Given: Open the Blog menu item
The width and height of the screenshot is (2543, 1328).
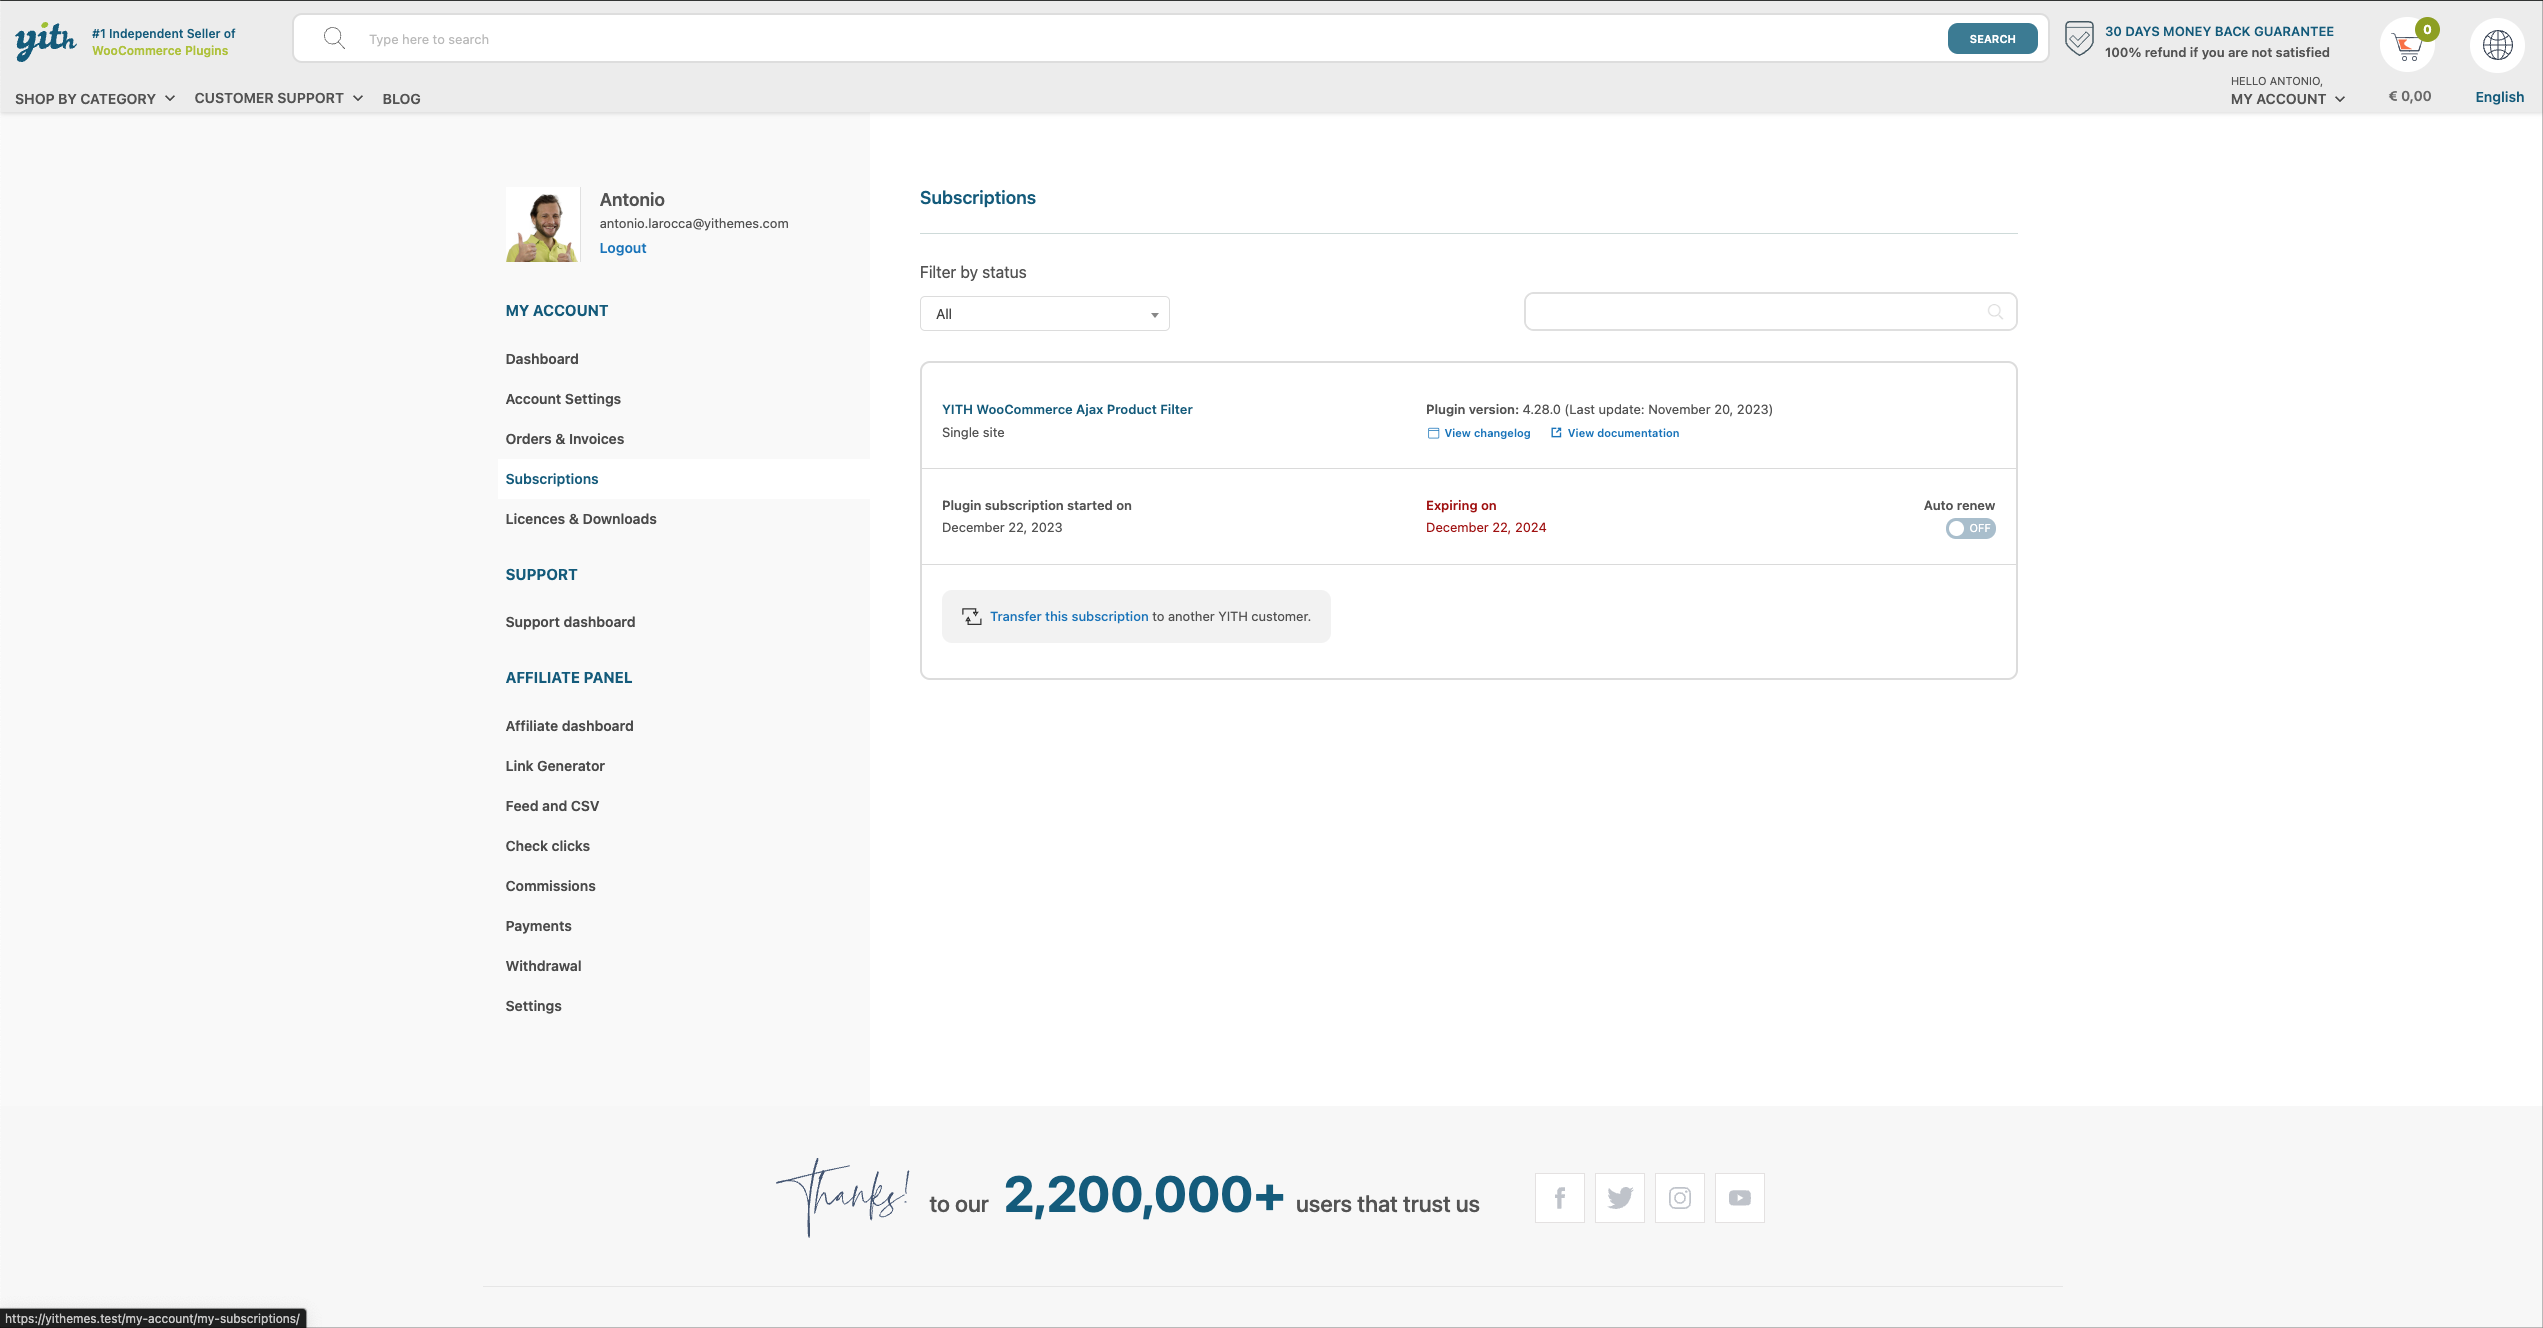Looking at the screenshot, I should click(x=401, y=99).
